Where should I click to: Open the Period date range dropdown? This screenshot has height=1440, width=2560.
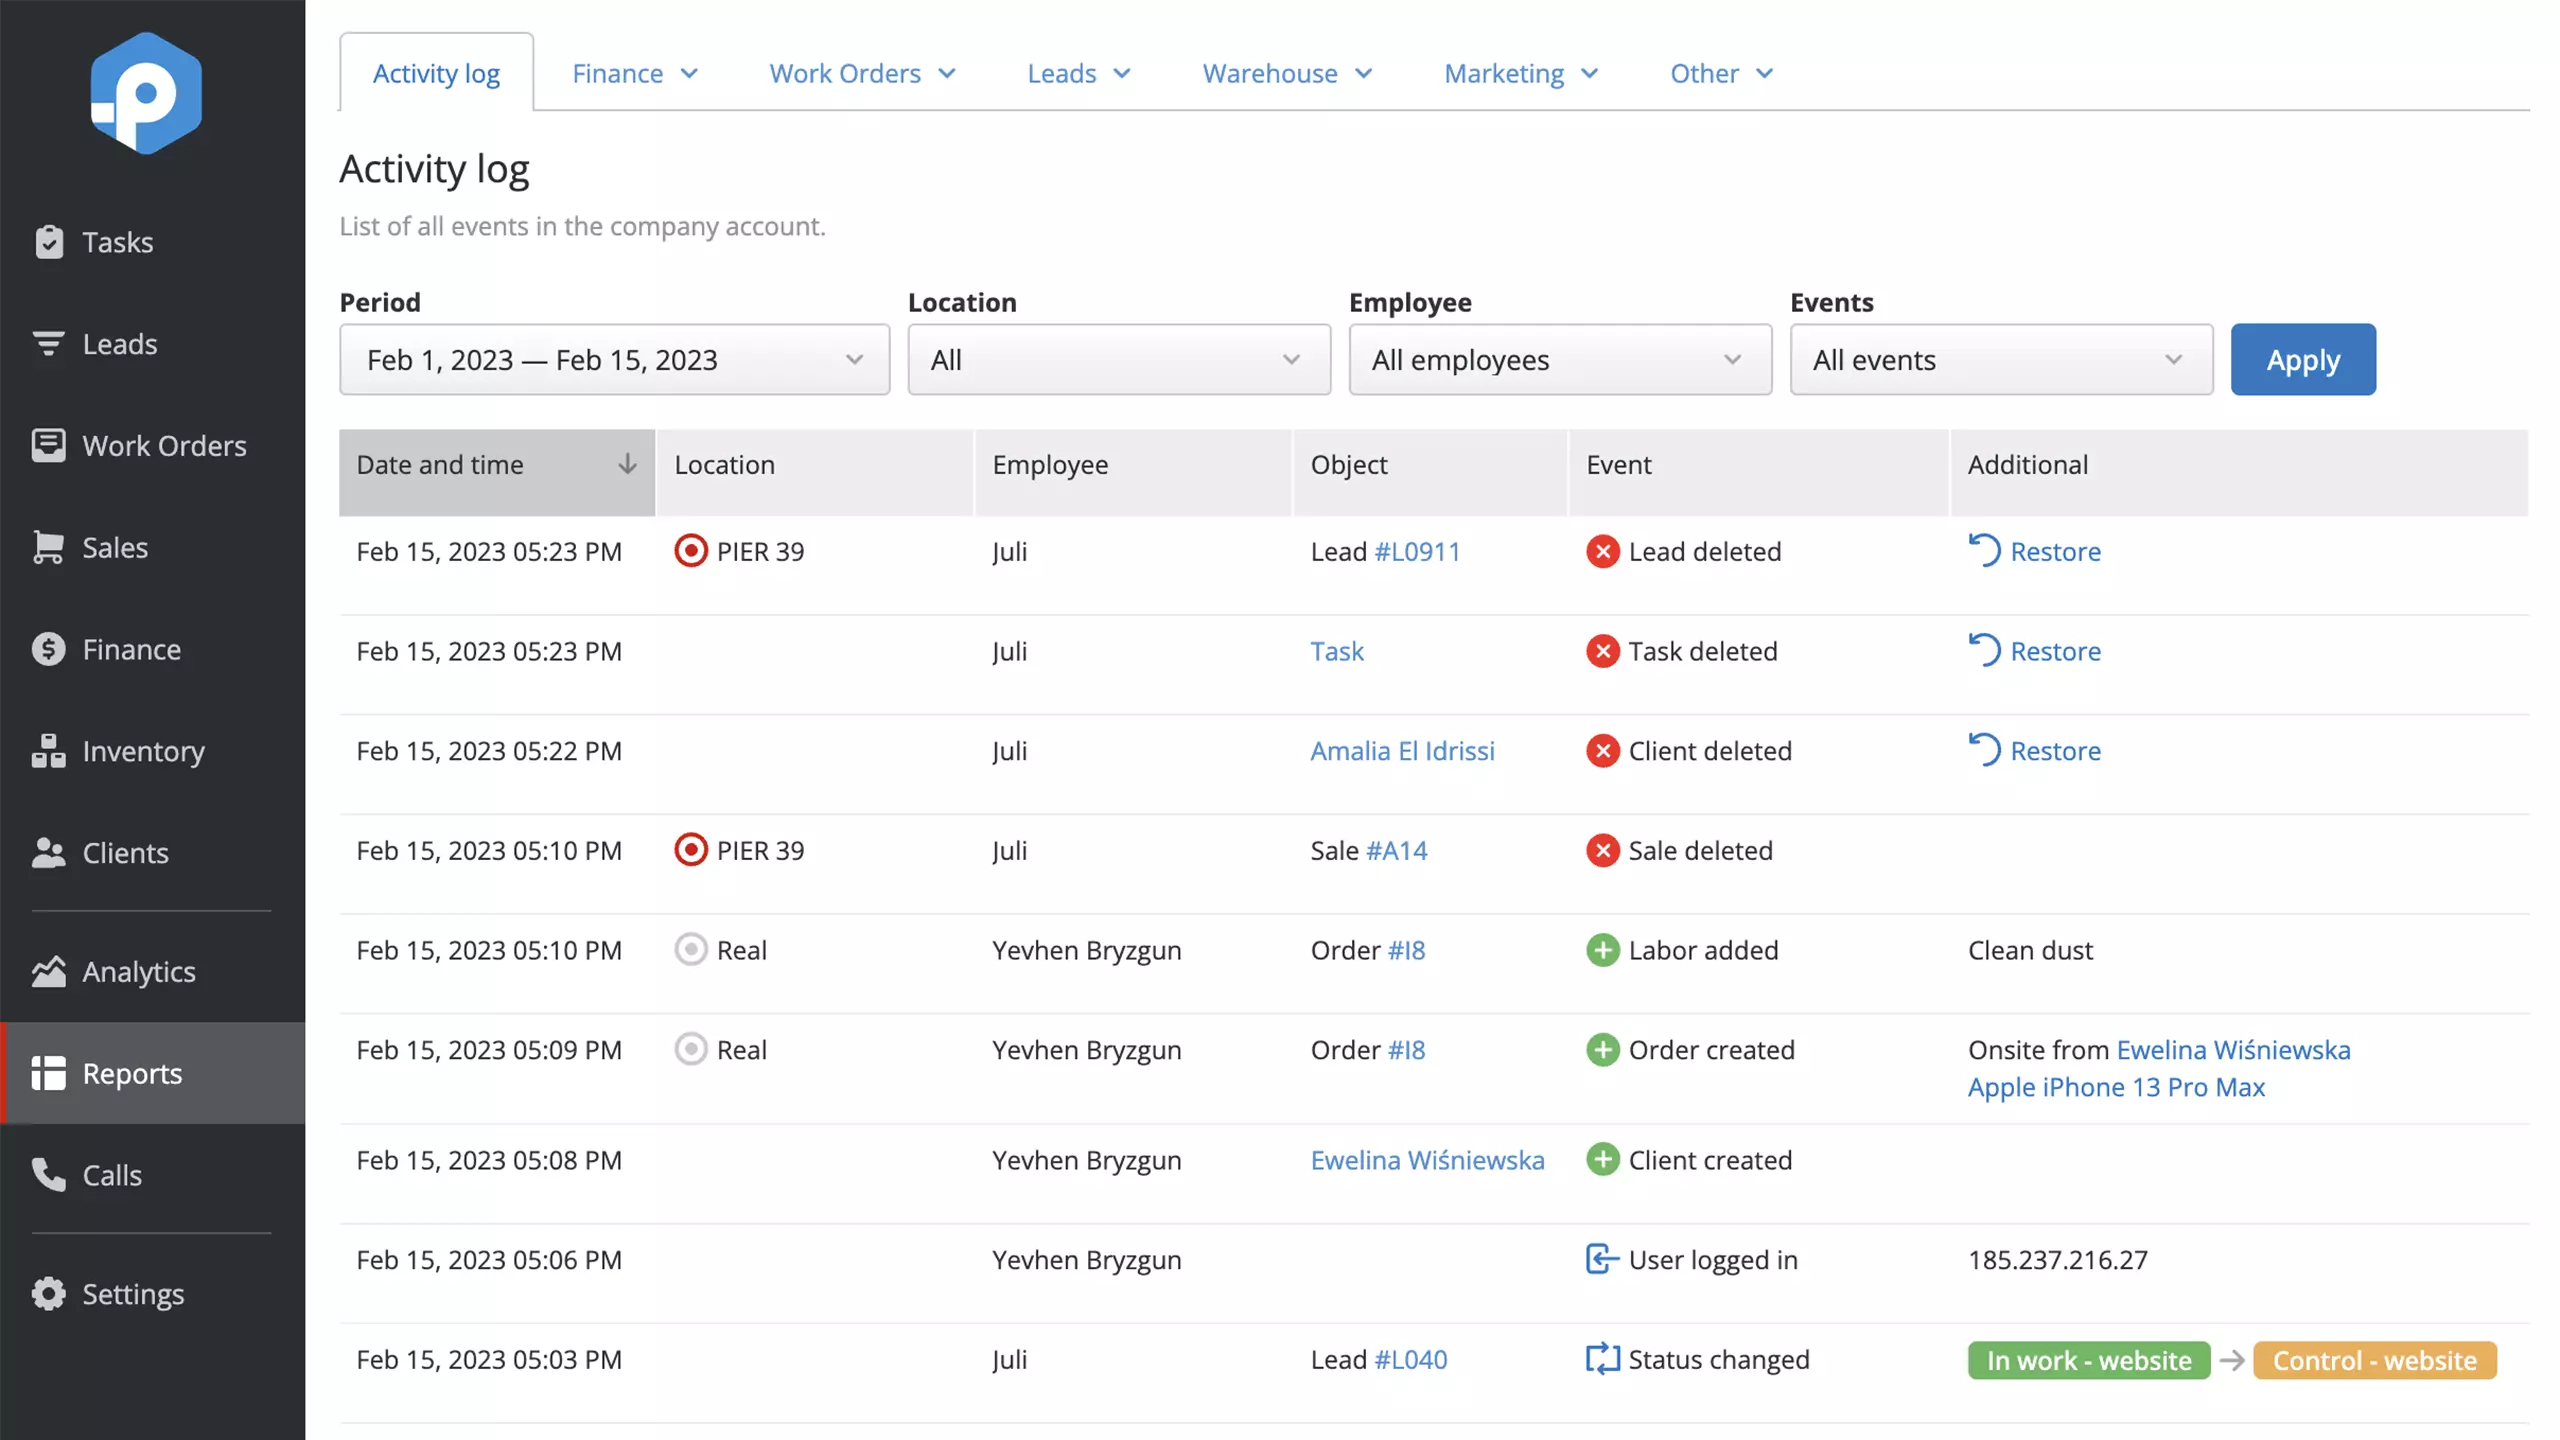pyautogui.click(x=614, y=359)
